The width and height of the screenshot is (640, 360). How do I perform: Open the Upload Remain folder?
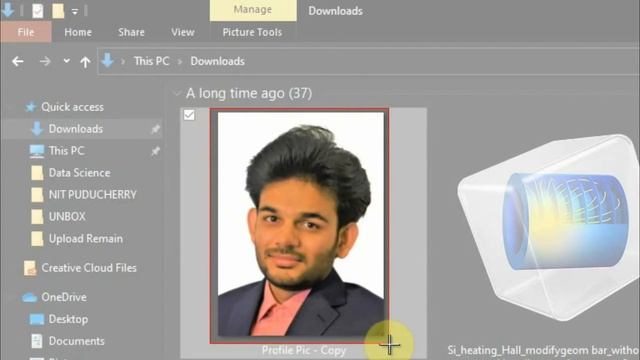[86, 239]
